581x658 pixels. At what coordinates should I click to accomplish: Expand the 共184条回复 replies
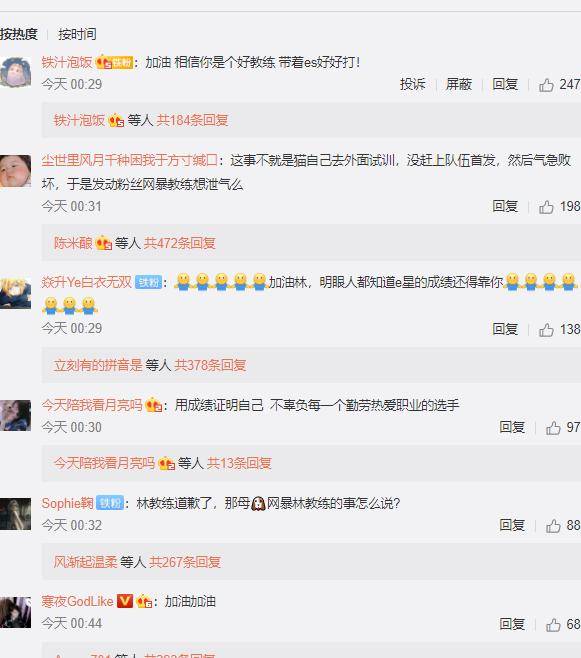coord(193,120)
